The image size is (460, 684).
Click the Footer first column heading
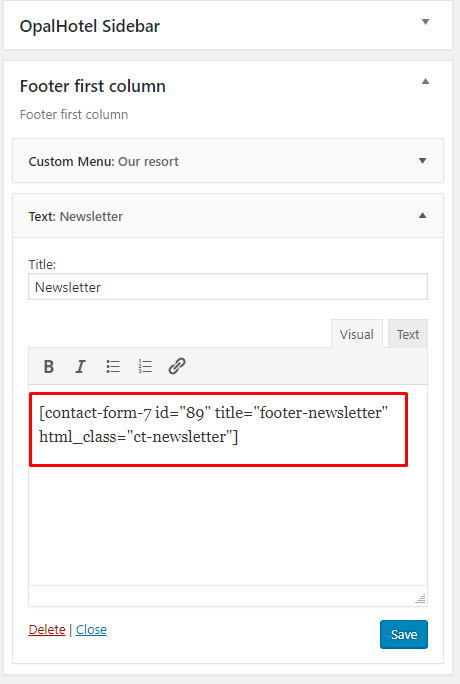coord(92,86)
